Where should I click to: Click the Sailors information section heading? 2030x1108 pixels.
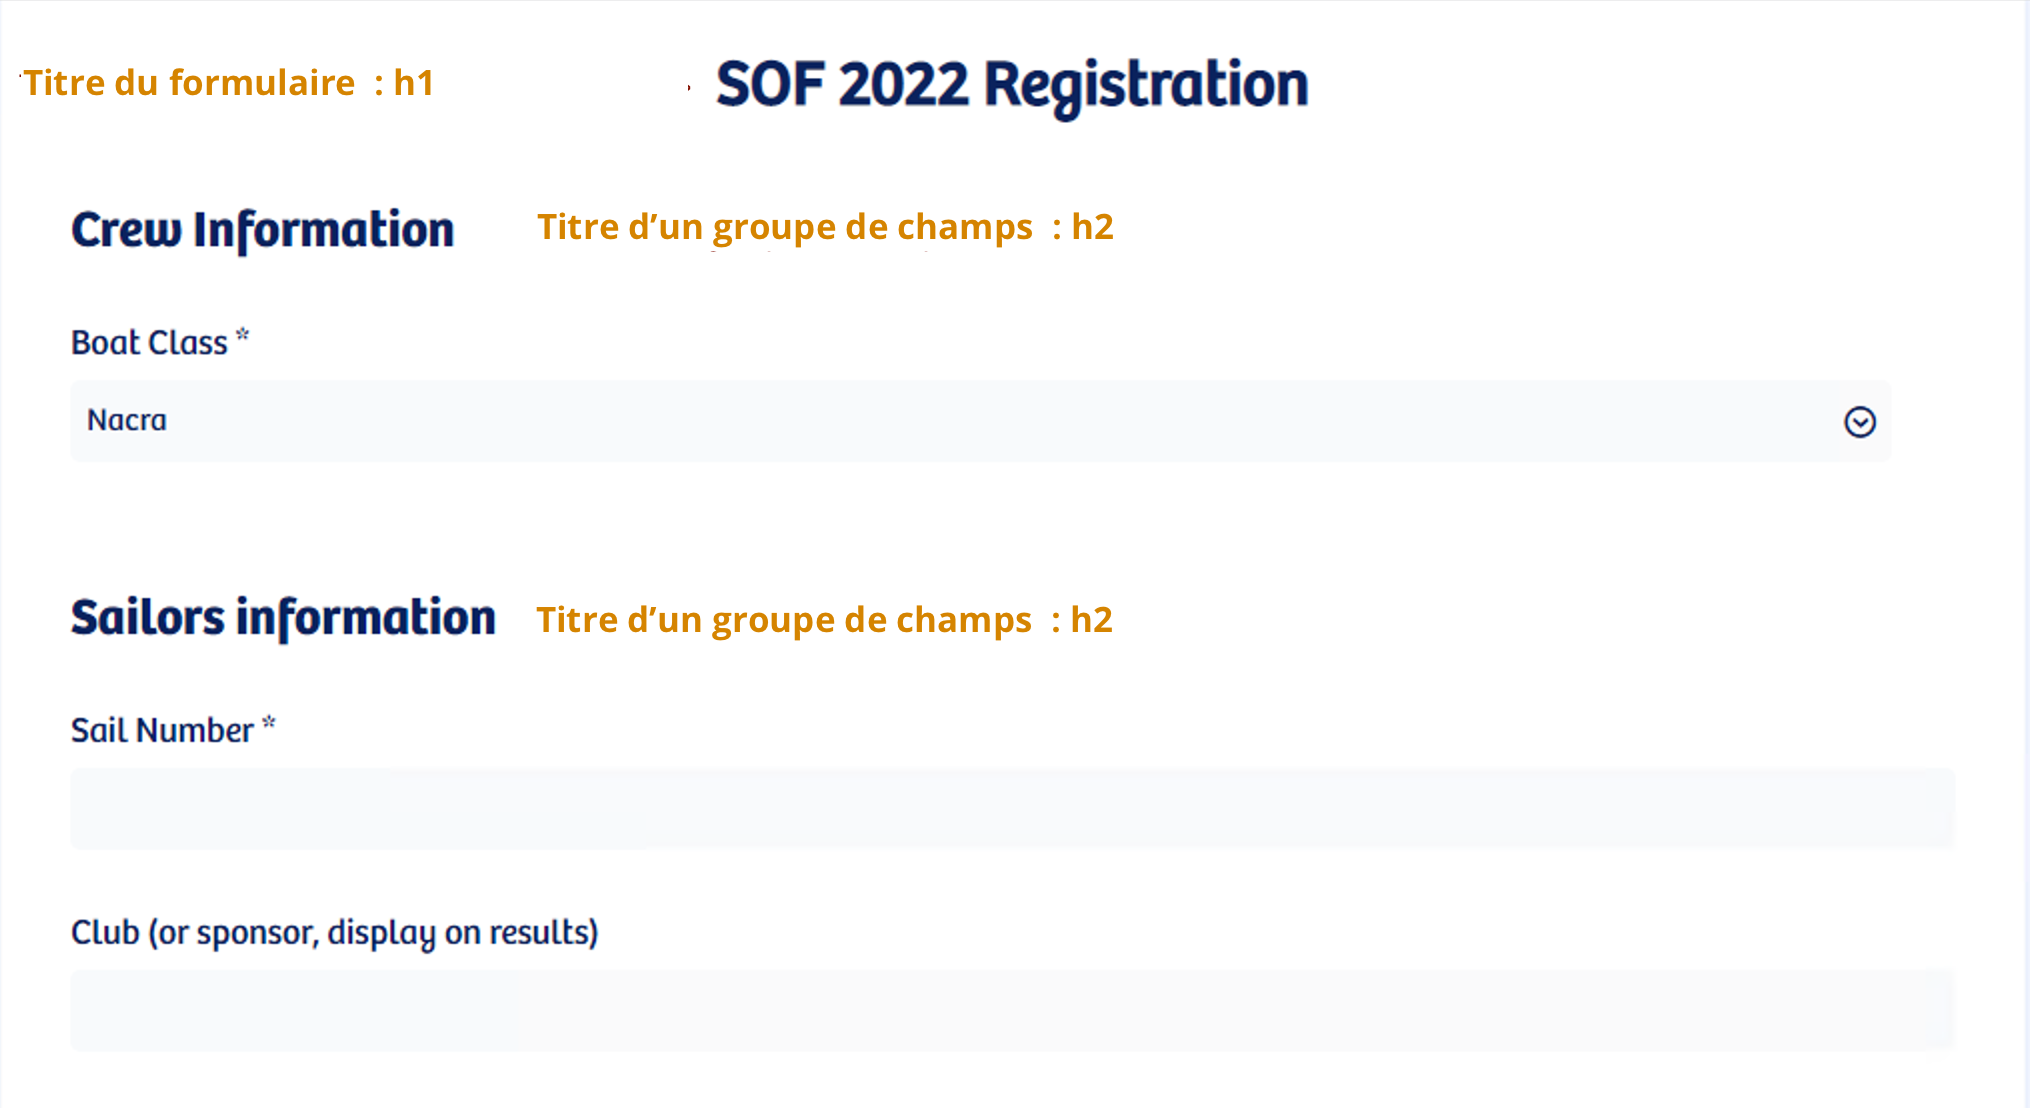click(283, 618)
